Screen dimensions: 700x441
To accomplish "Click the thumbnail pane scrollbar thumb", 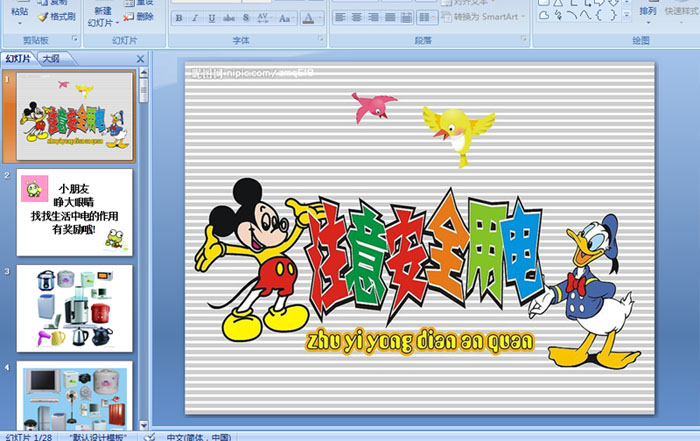I will pyautogui.click(x=143, y=91).
